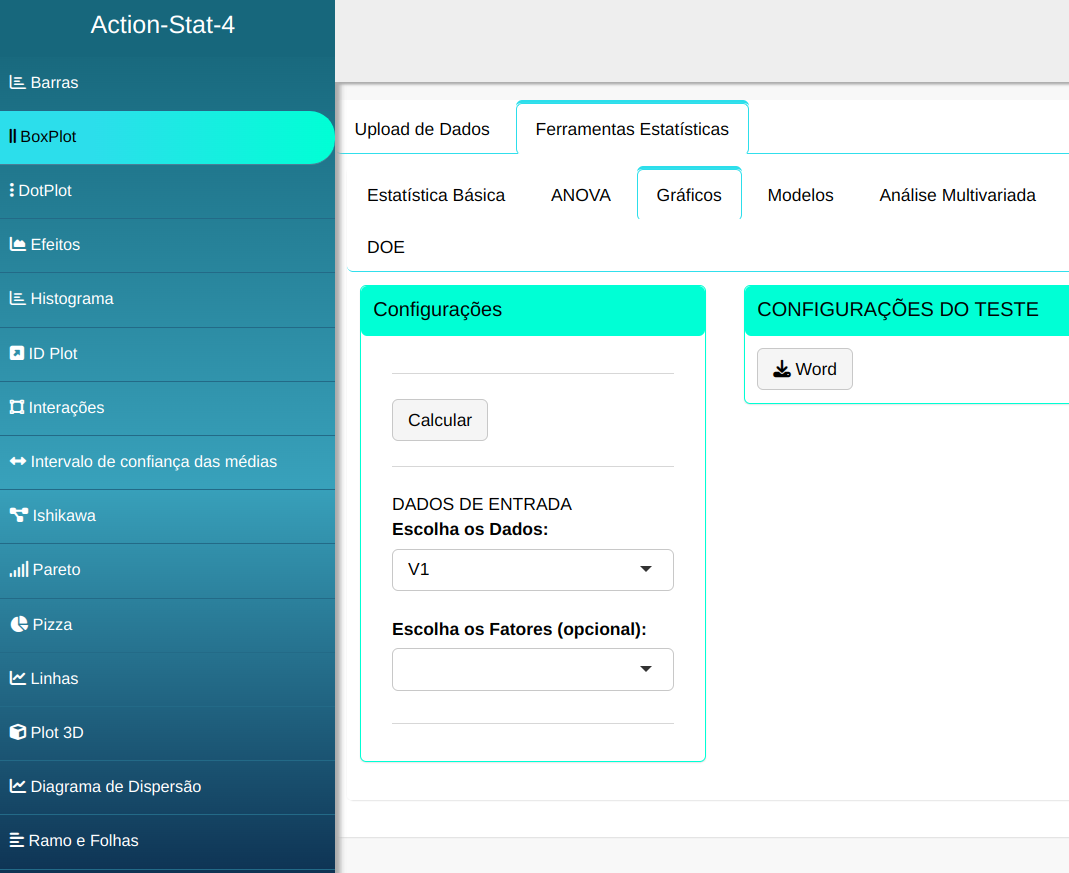This screenshot has height=873, width=1069.
Task: Go to the Análise Multivariada tab
Action: click(957, 195)
